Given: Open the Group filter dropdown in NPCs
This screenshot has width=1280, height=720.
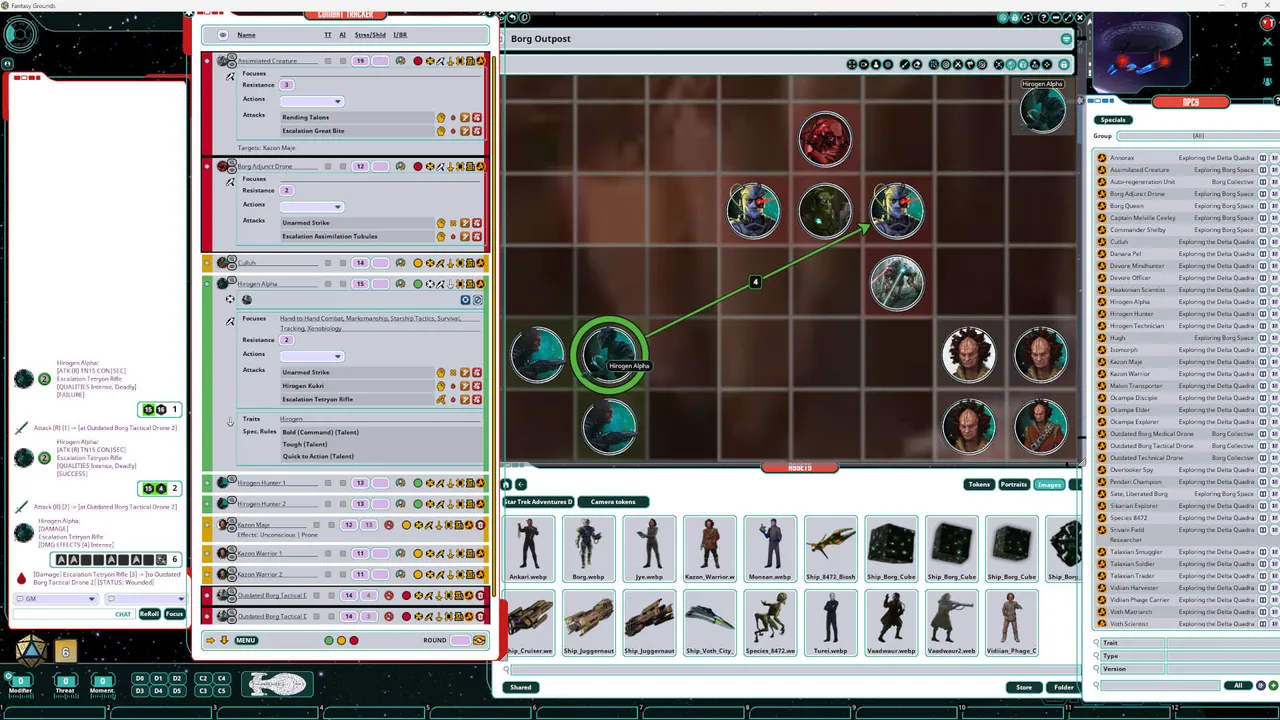Looking at the screenshot, I should [1198, 136].
